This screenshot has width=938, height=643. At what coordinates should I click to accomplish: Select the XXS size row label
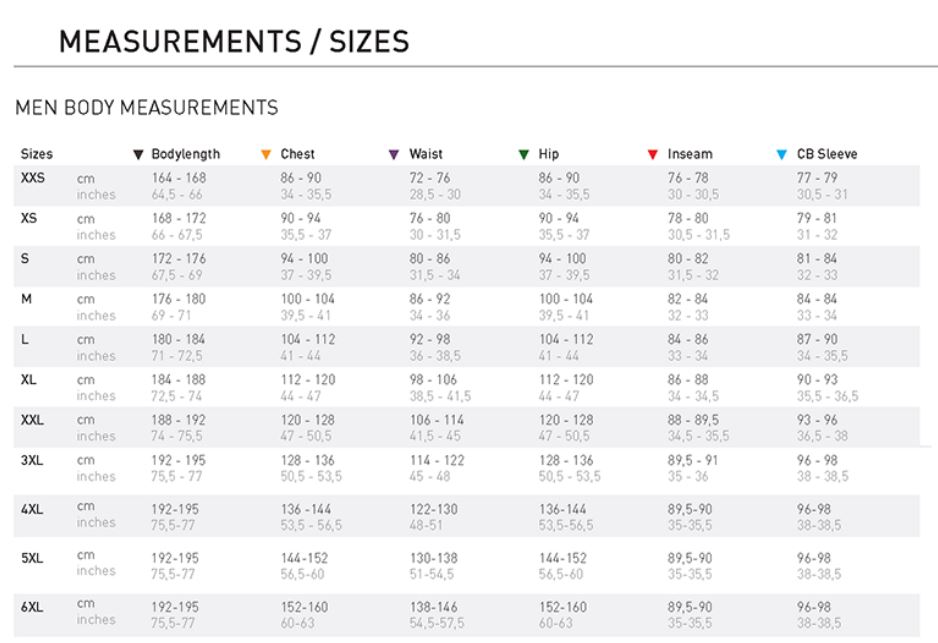click(33, 178)
